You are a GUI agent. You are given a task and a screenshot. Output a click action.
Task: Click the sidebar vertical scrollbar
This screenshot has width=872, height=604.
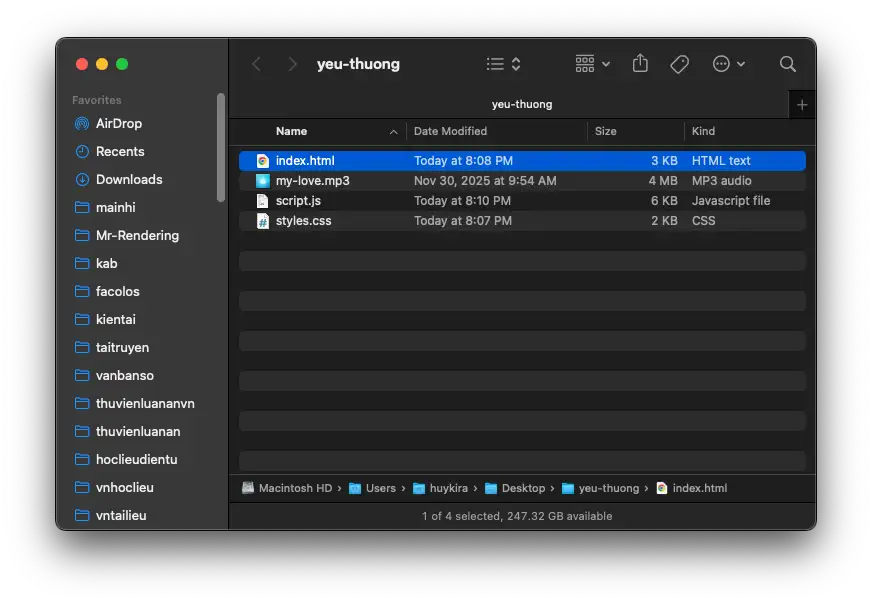coord(220,150)
